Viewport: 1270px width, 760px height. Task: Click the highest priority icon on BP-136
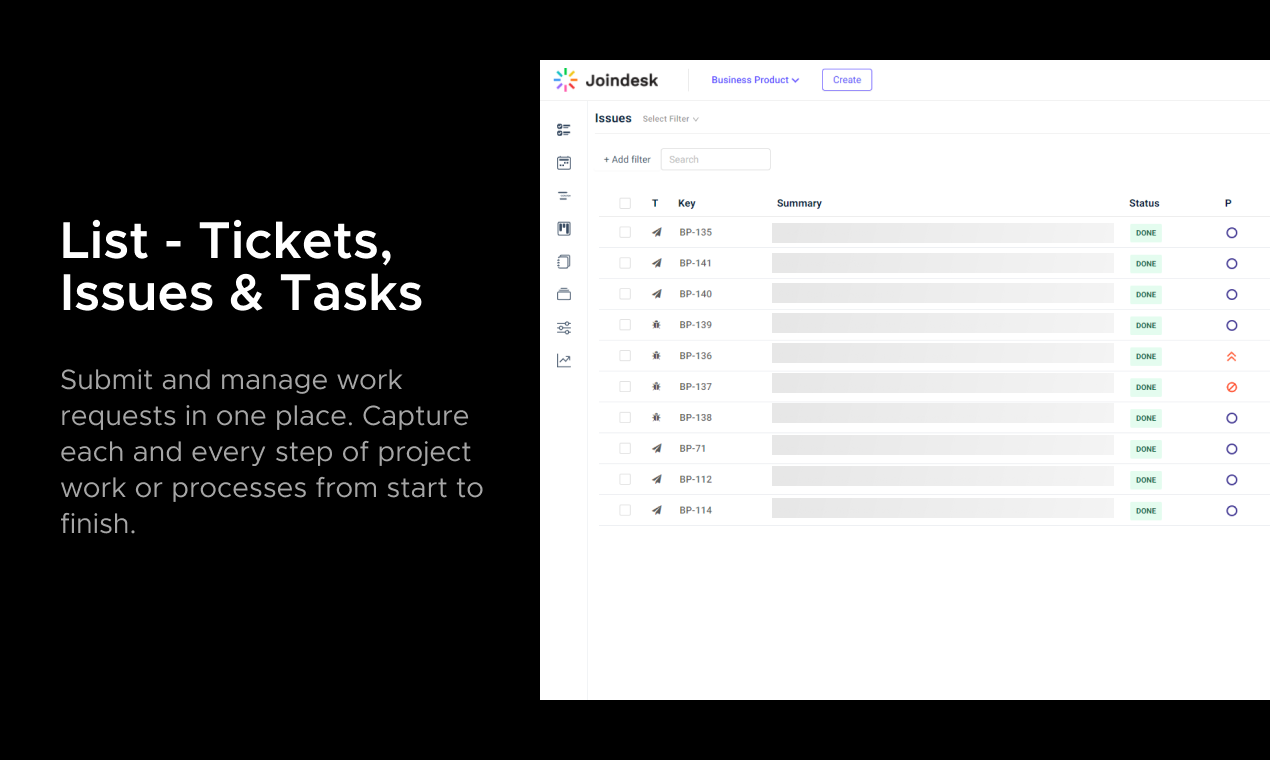pyautogui.click(x=1231, y=356)
